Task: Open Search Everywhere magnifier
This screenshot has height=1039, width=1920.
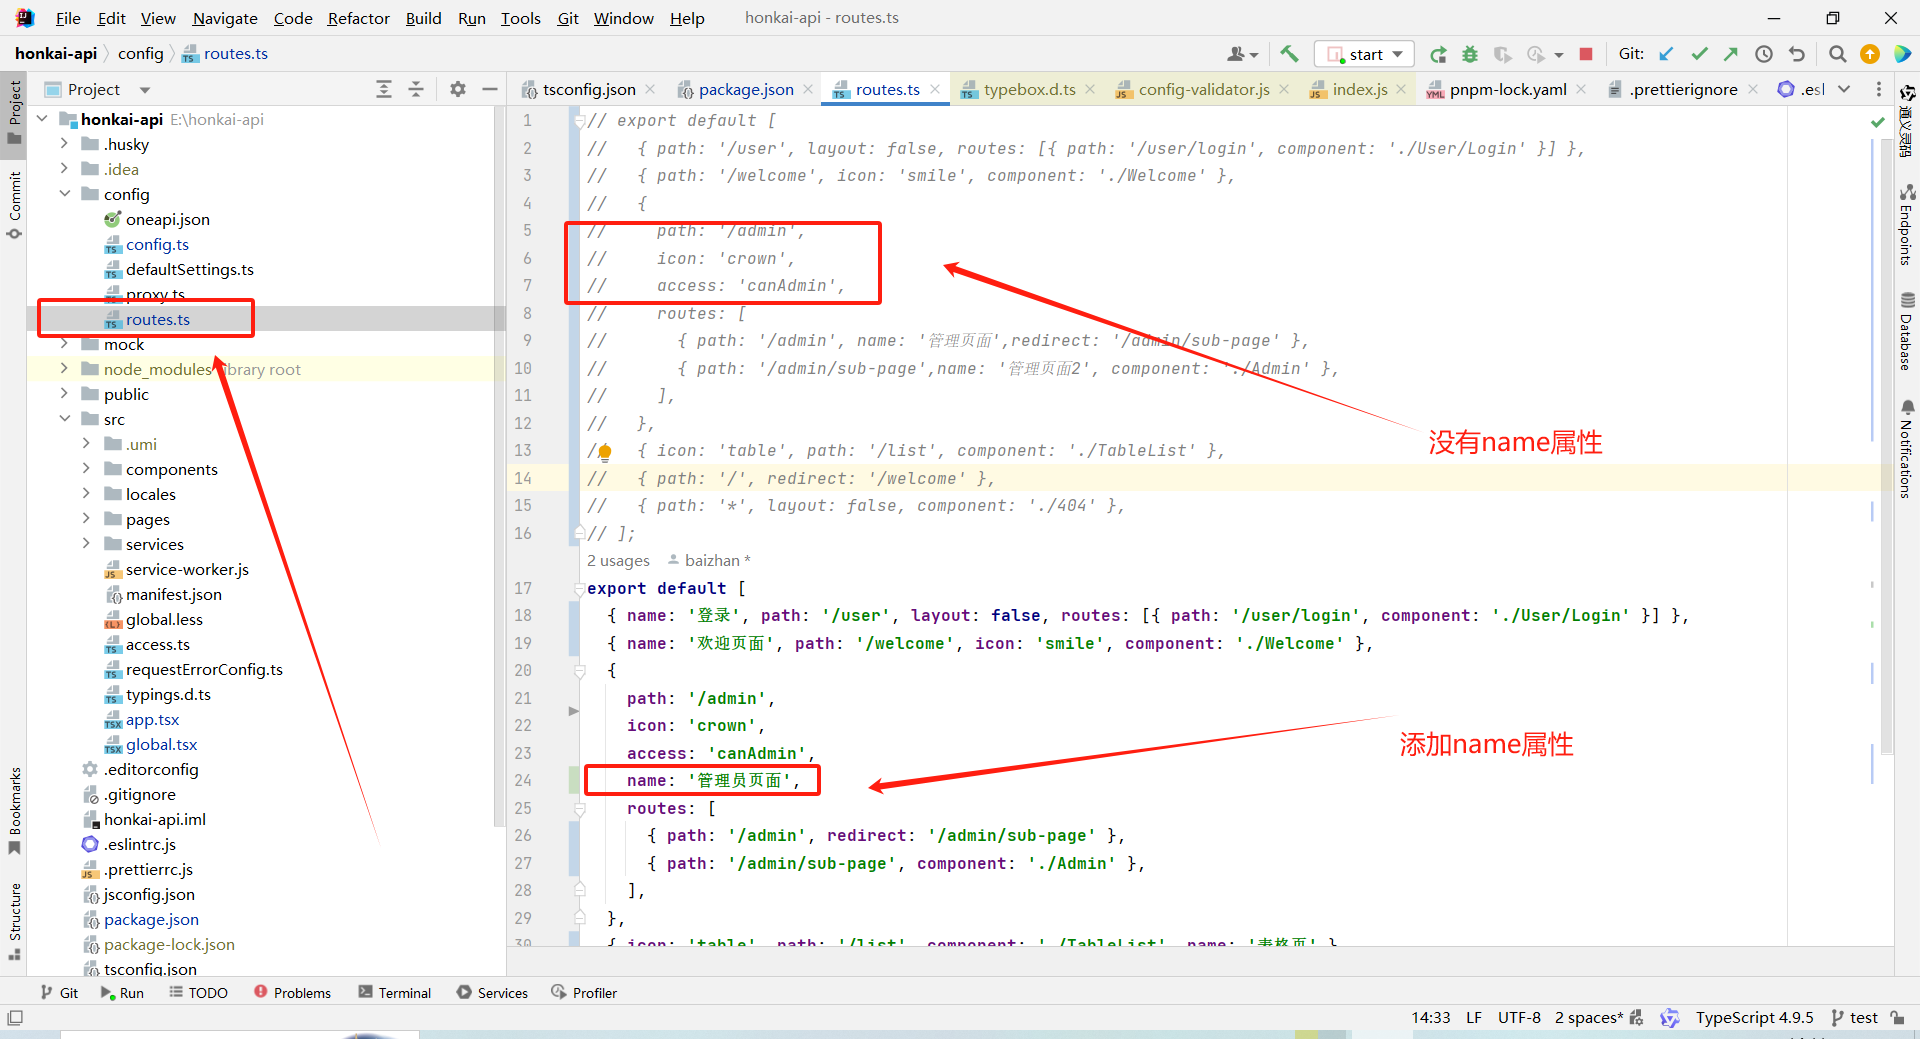Action: click(x=1837, y=54)
